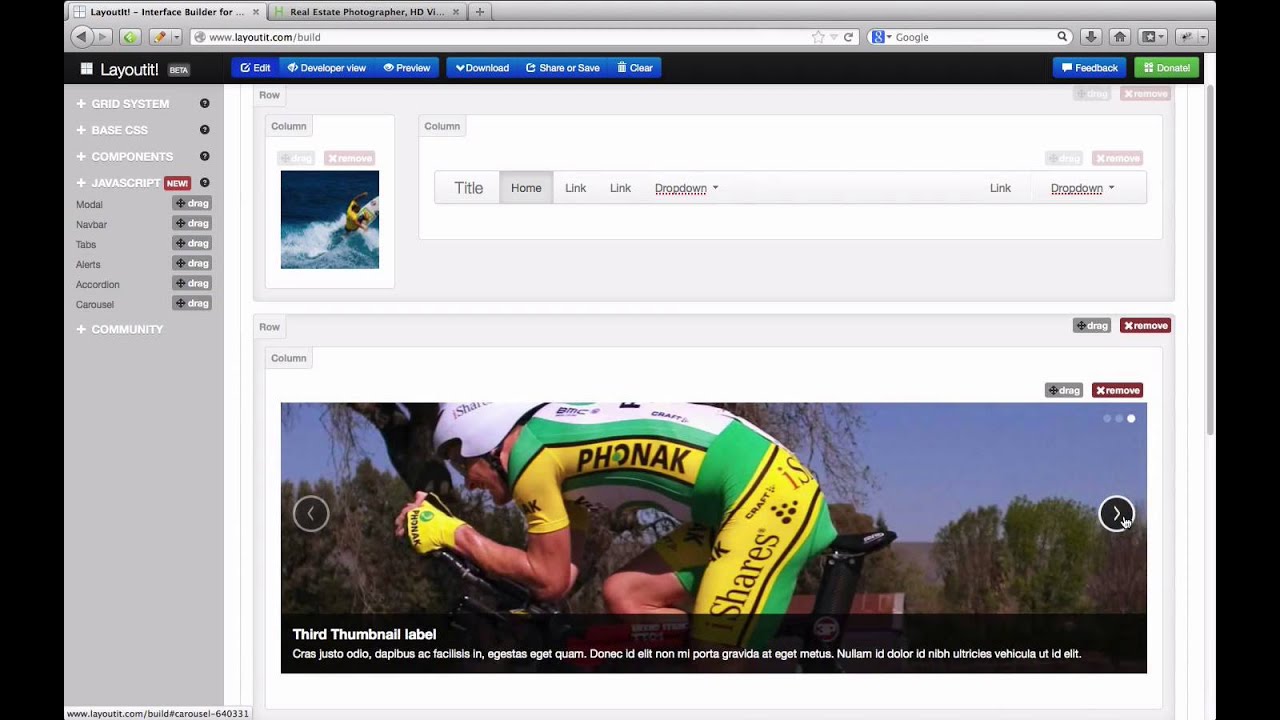
Task: Click the browser back arrow button
Action: (81, 37)
